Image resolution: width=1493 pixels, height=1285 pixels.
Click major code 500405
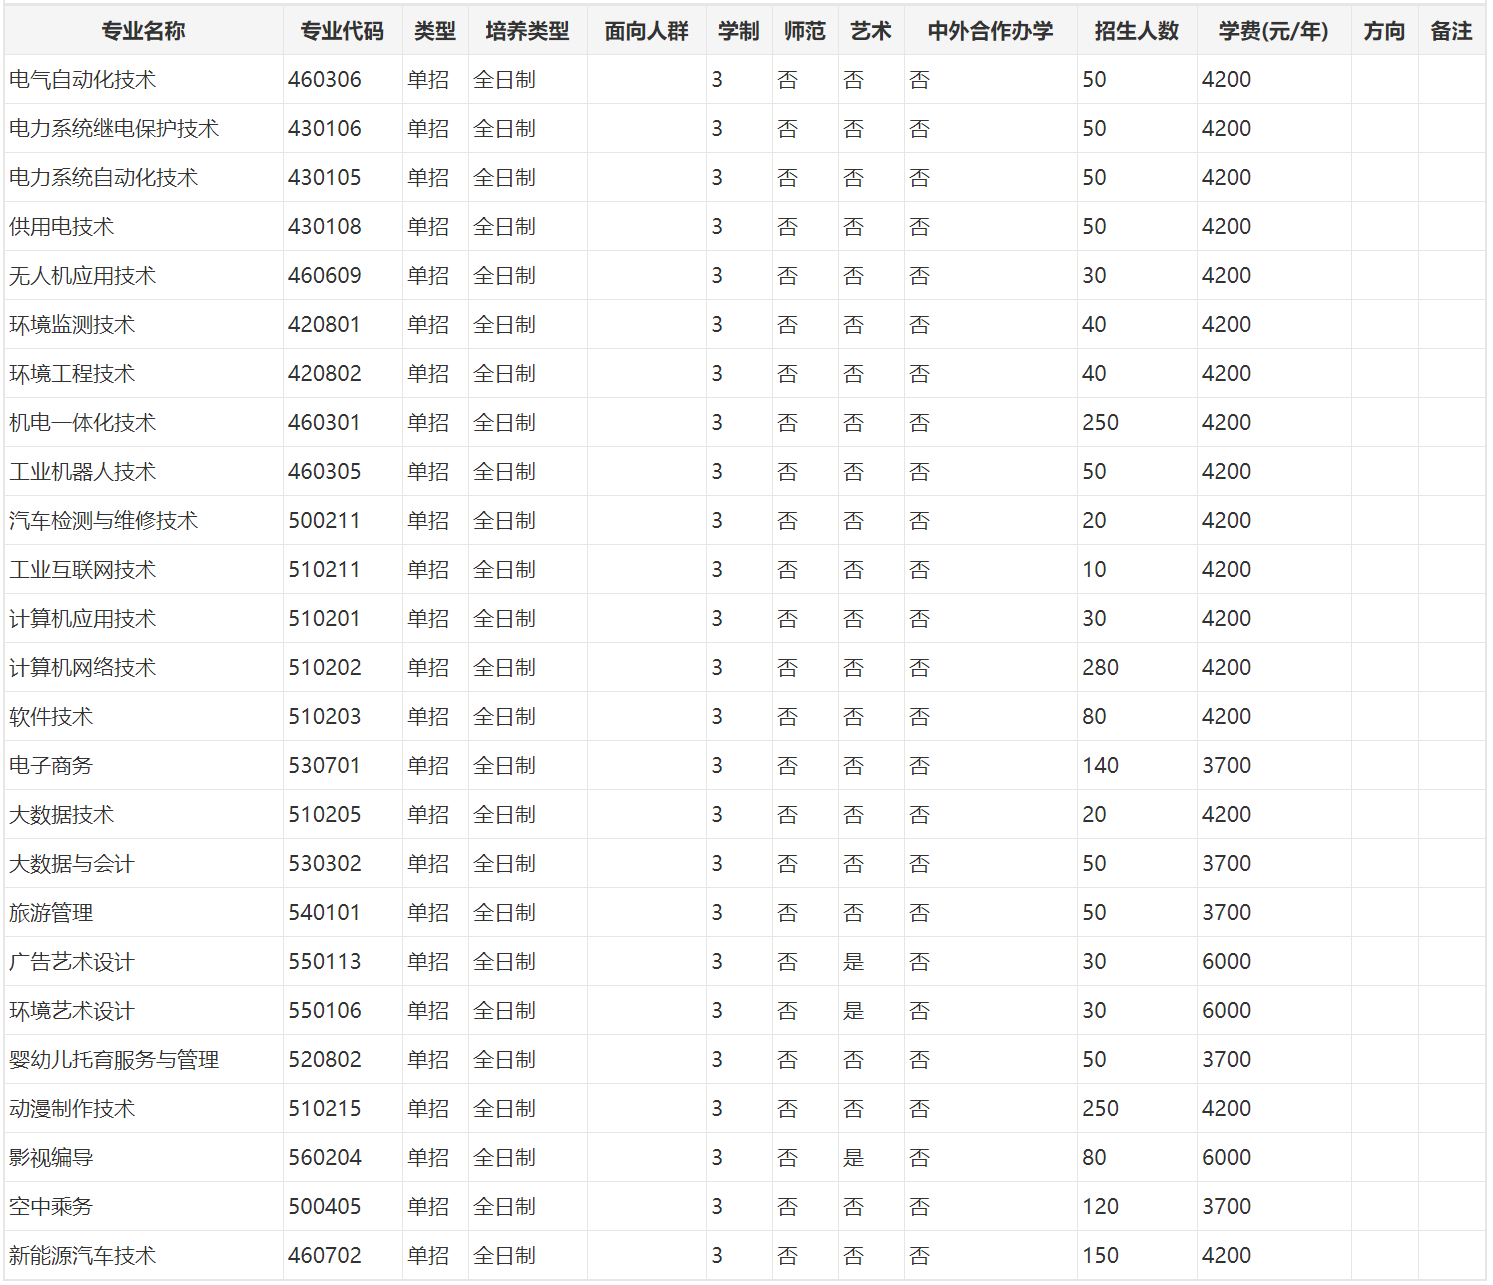pos(325,1206)
